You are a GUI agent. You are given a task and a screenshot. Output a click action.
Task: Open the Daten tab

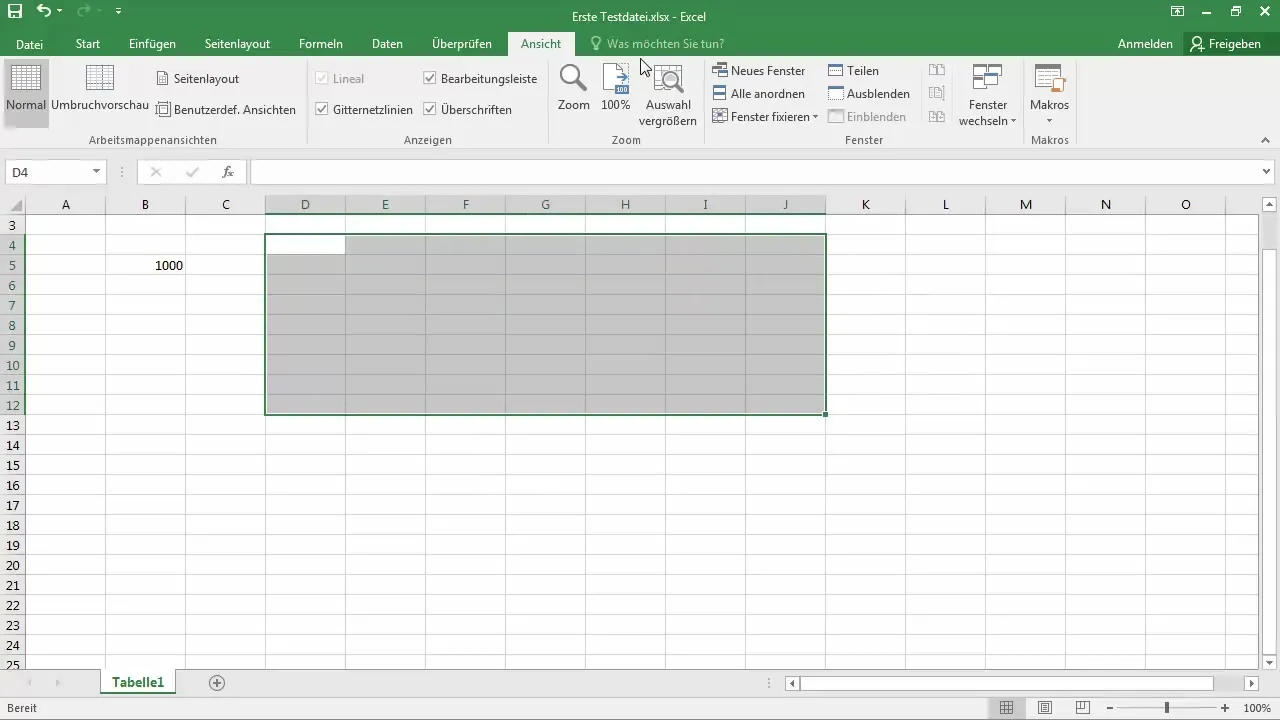(387, 44)
